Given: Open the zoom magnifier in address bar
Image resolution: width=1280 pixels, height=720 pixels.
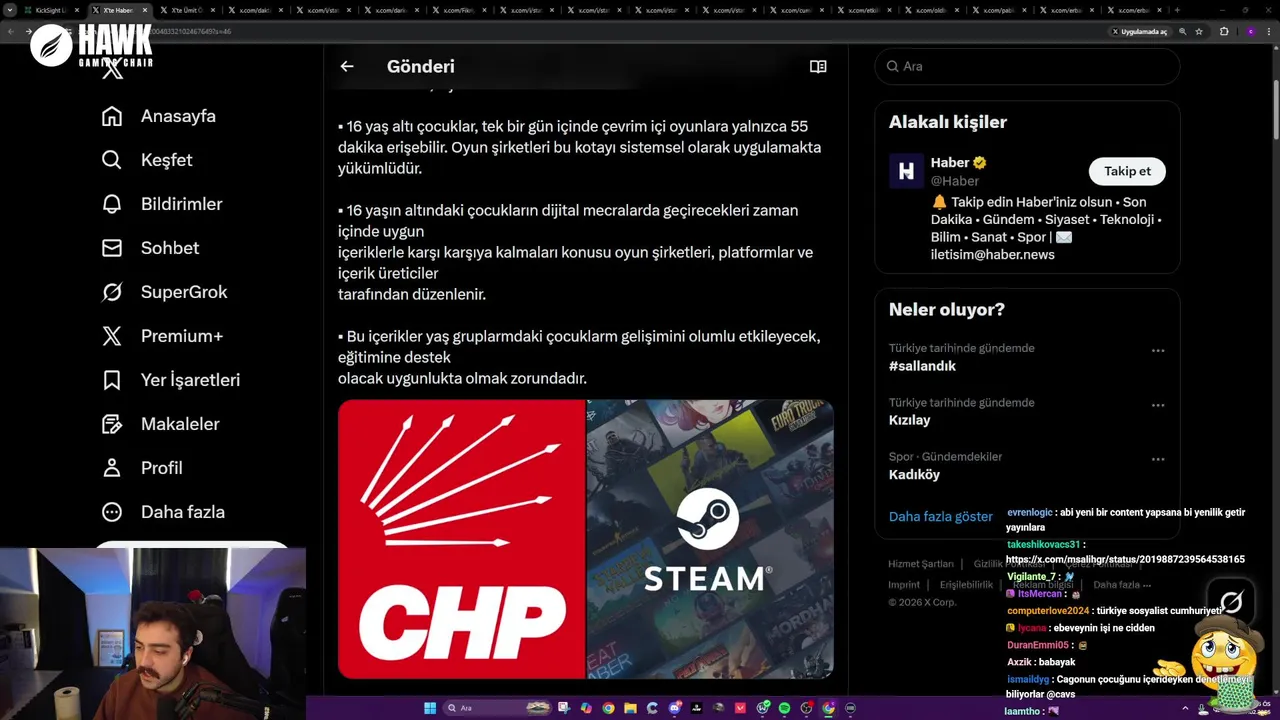Looking at the screenshot, I should click(1183, 31).
